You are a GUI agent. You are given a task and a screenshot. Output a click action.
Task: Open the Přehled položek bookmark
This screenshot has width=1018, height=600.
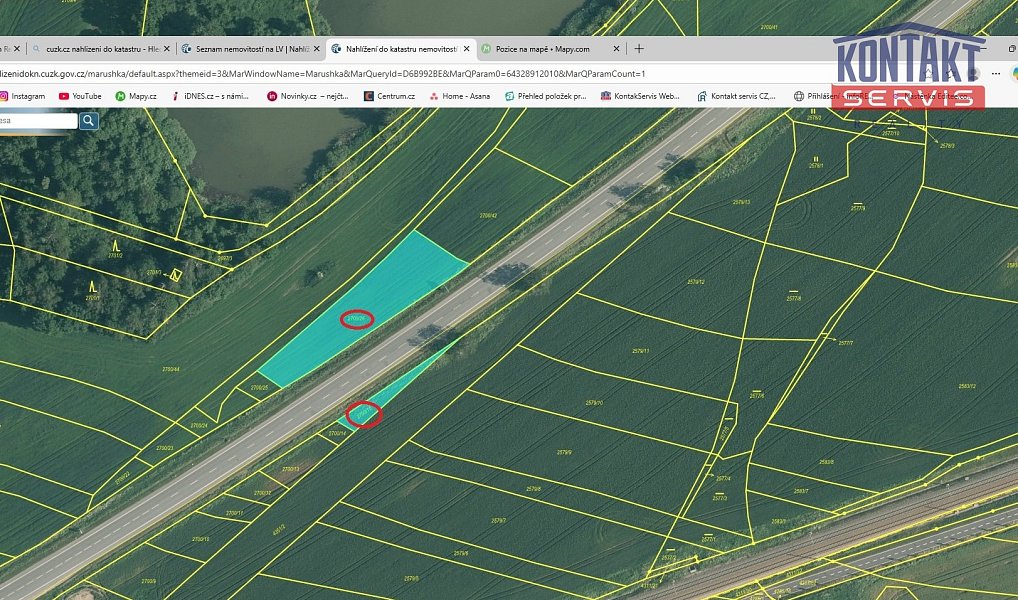point(545,96)
